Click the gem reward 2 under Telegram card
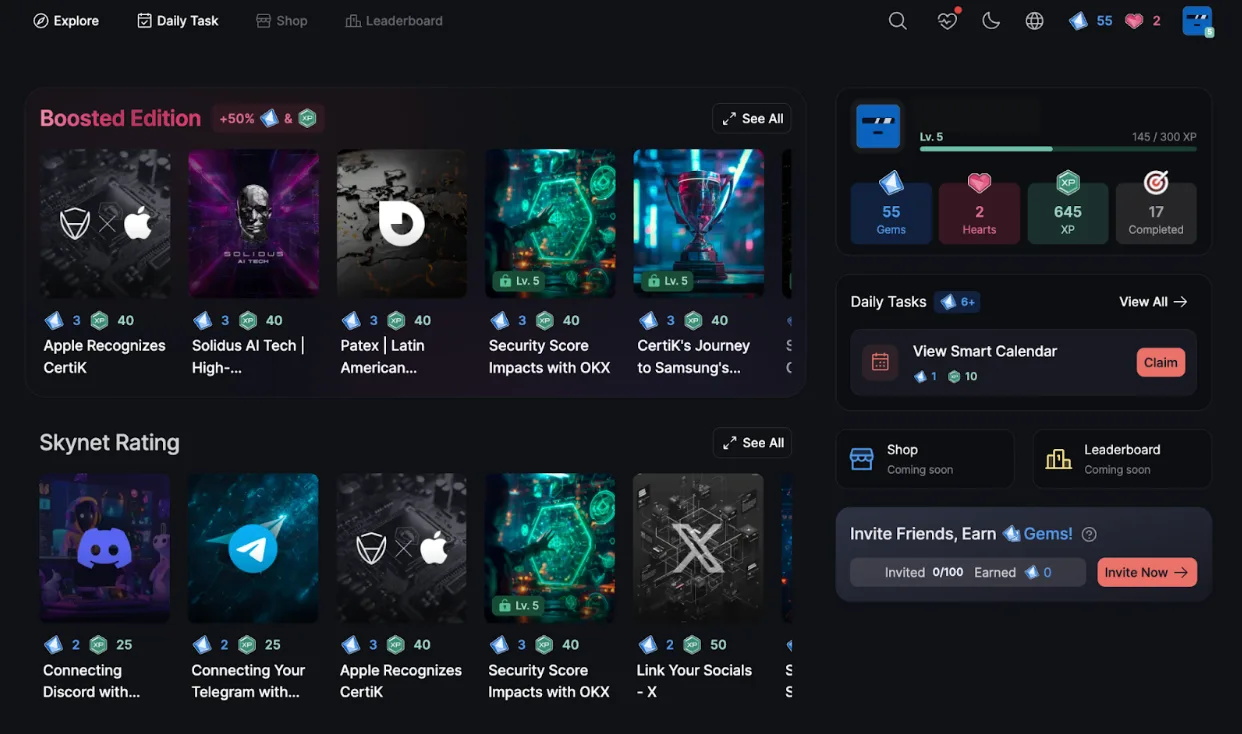The image size is (1242, 734). point(212,645)
